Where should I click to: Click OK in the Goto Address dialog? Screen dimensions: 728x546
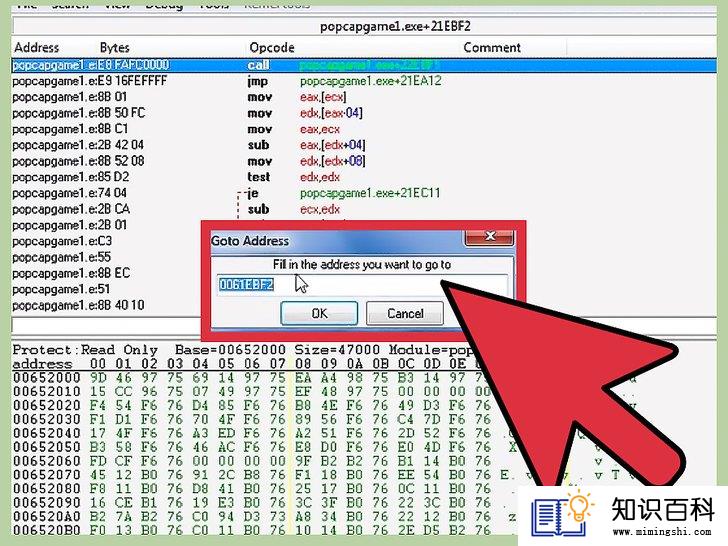pyautogui.click(x=319, y=313)
